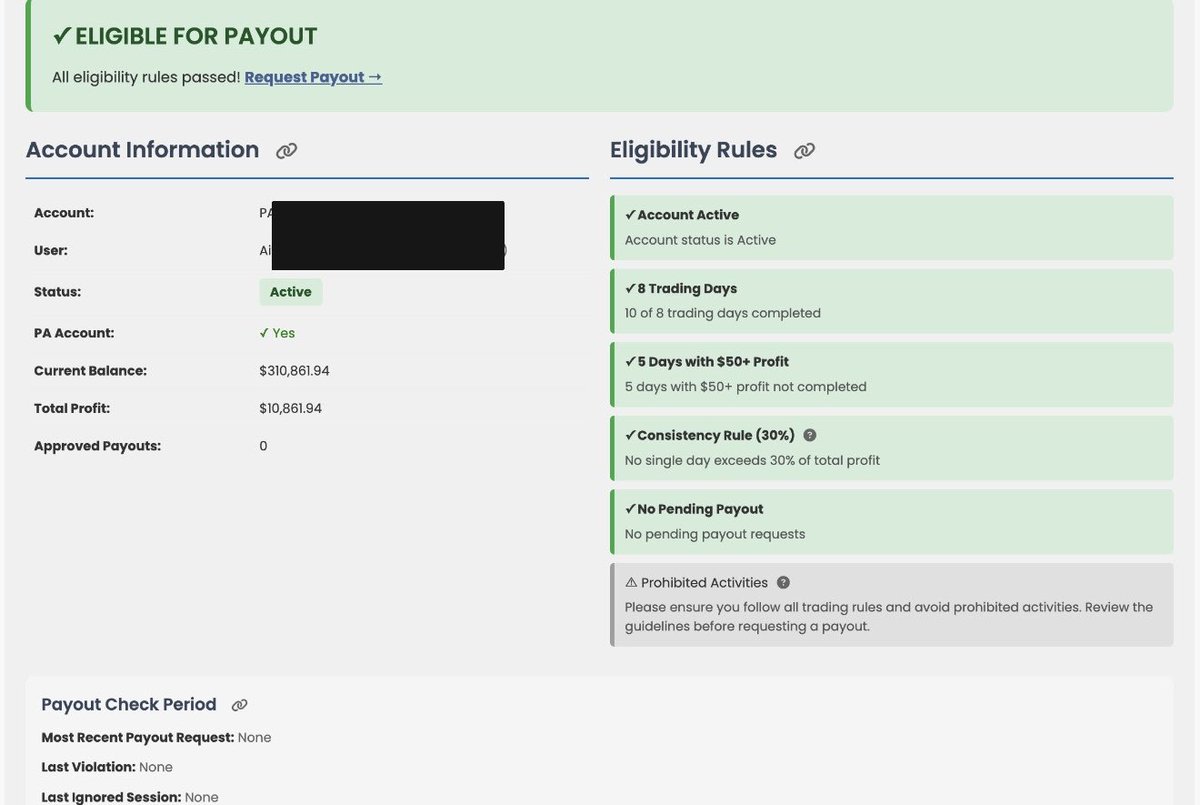Copy link icon beside Account Information heading

[287, 151]
